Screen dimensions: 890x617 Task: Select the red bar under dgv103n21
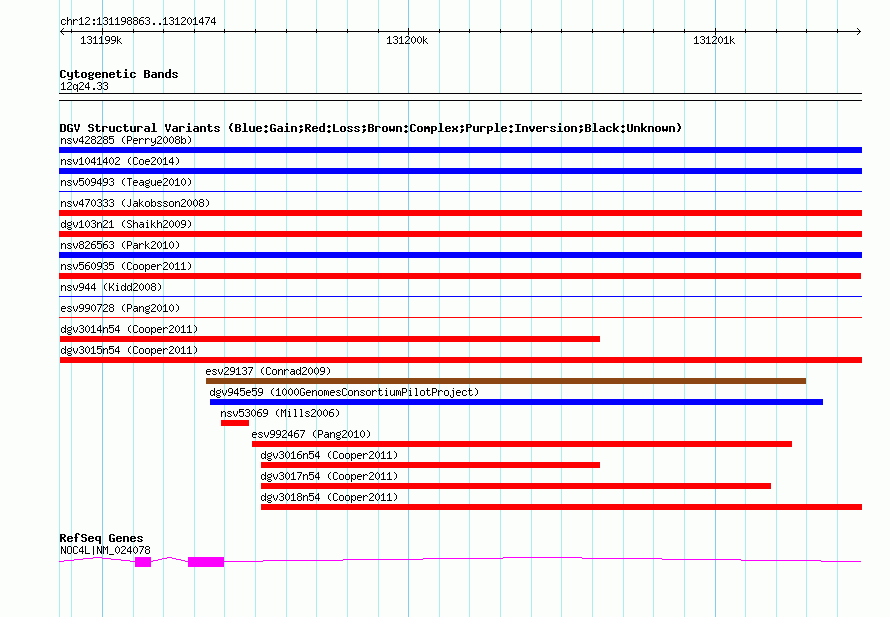(x=460, y=234)
